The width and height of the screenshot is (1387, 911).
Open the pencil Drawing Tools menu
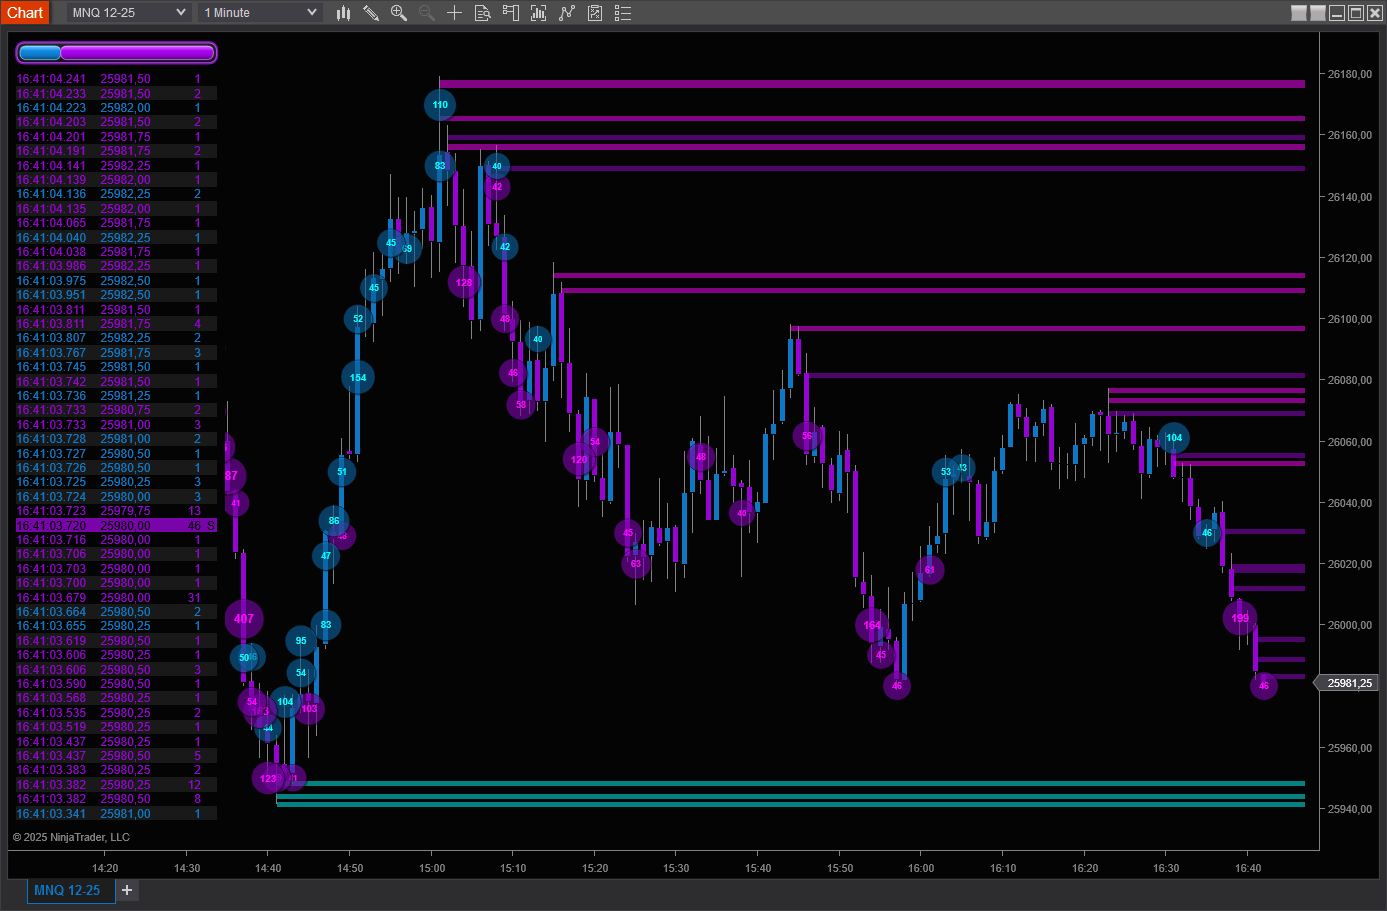click(371, 13)
